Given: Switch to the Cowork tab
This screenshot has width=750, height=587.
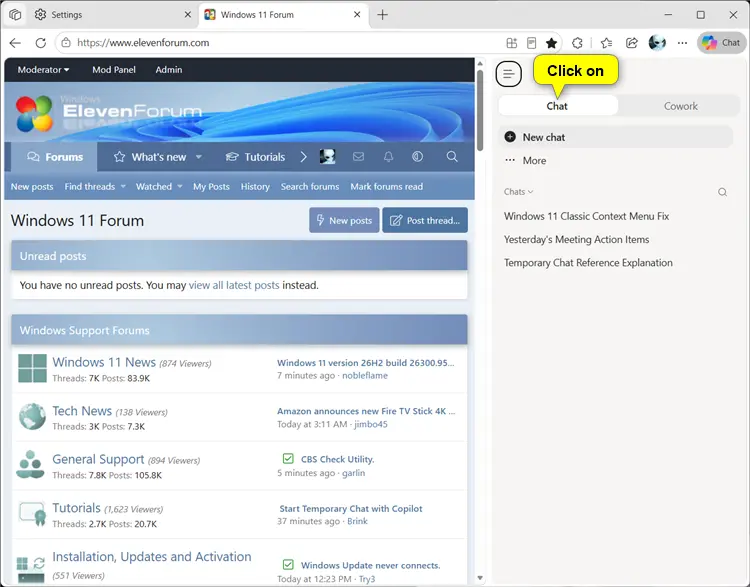Looking at the screenshot, I should (x=680, y=106).
